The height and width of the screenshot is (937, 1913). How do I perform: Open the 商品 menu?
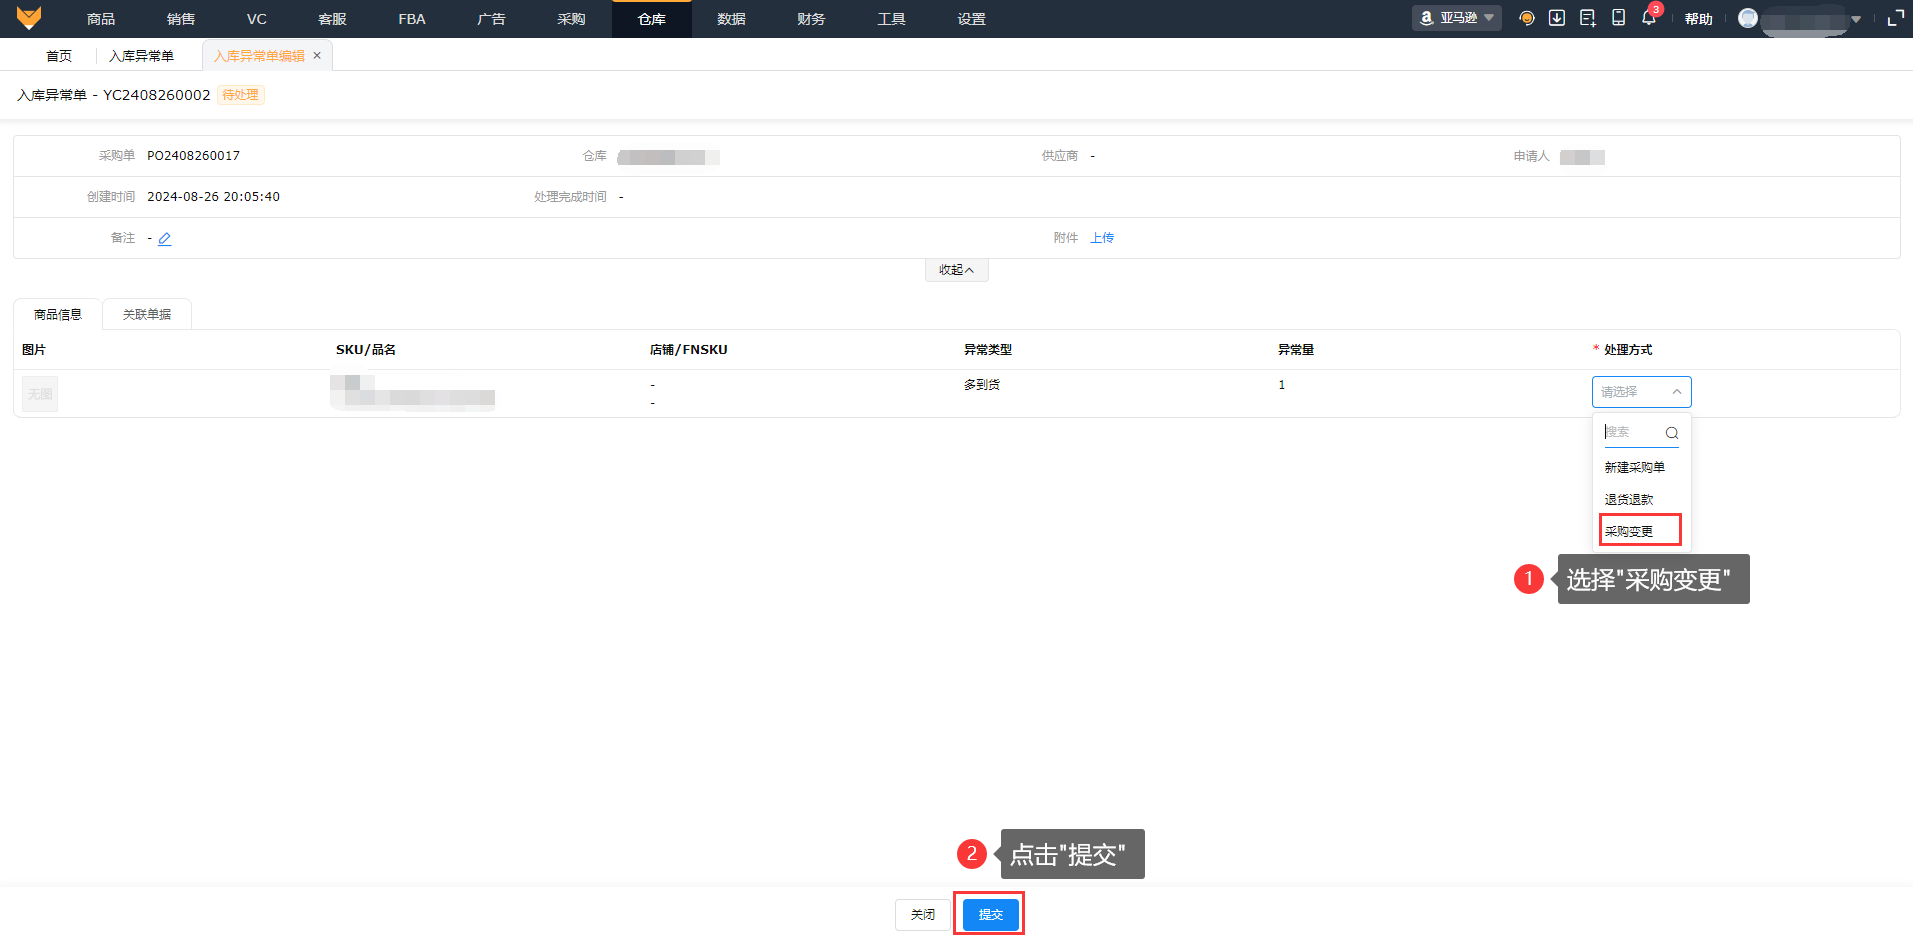click(101, 19)
